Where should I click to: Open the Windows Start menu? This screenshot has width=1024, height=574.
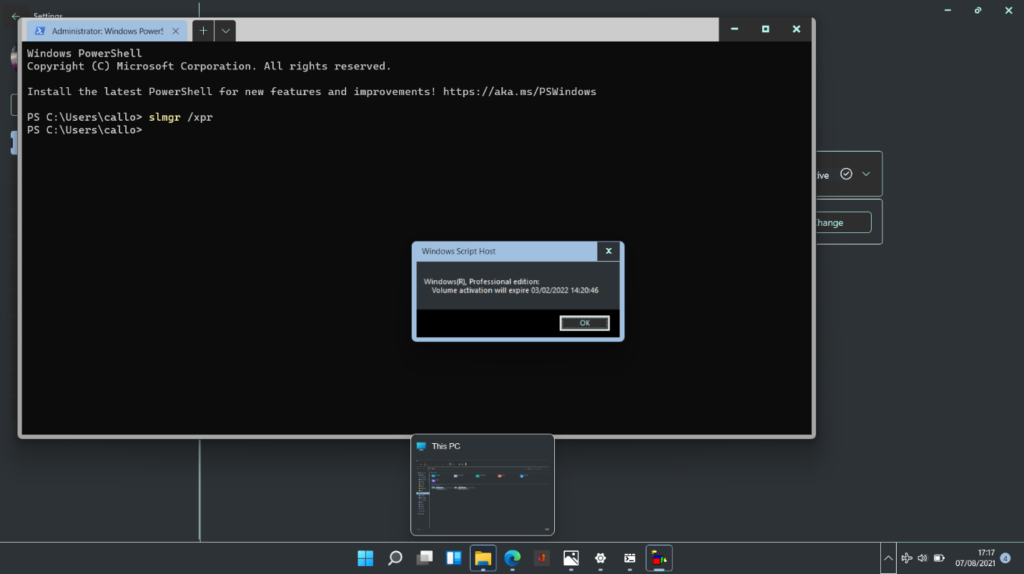click(x=366, y=558)
